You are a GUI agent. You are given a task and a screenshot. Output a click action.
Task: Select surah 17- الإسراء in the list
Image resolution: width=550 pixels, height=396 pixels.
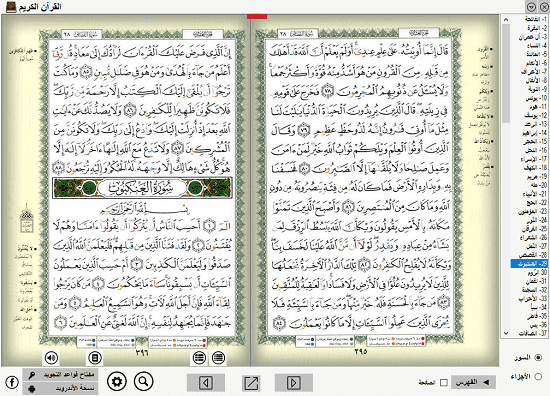click(x=534, y=159)
